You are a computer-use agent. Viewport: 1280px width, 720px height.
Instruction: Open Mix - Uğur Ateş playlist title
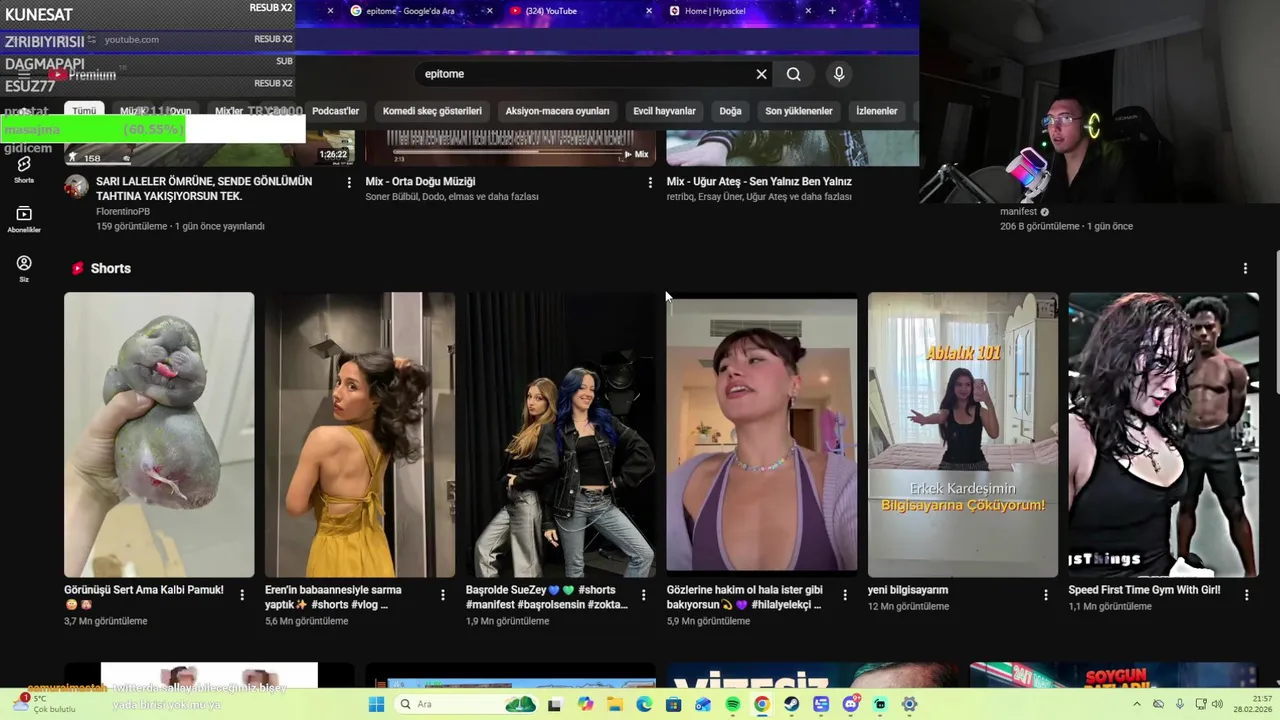click(x=759, y=182)
